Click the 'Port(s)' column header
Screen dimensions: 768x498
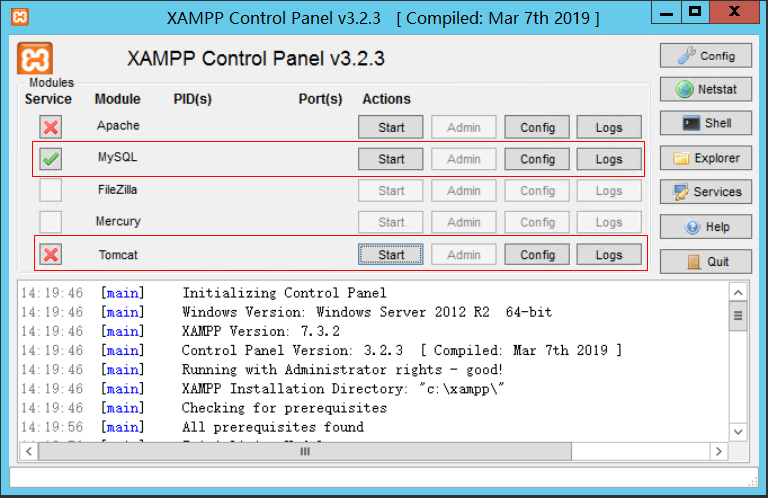320,99
